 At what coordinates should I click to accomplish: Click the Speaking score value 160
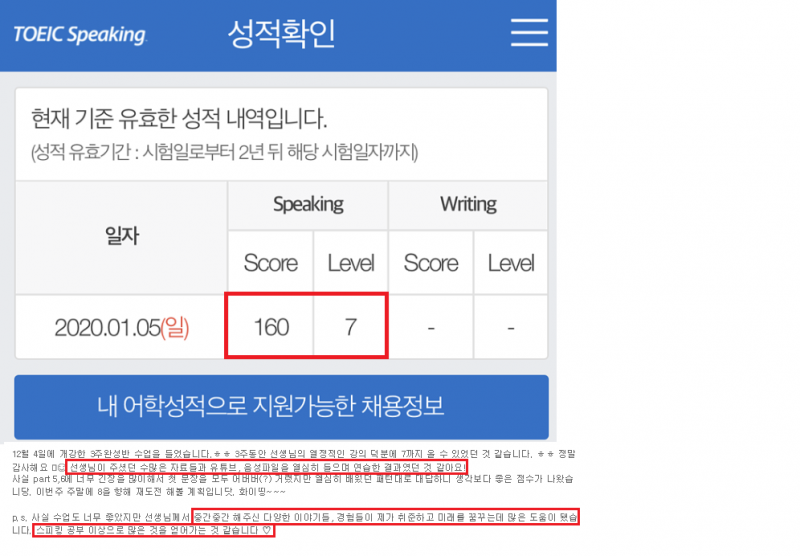point(271,327)
